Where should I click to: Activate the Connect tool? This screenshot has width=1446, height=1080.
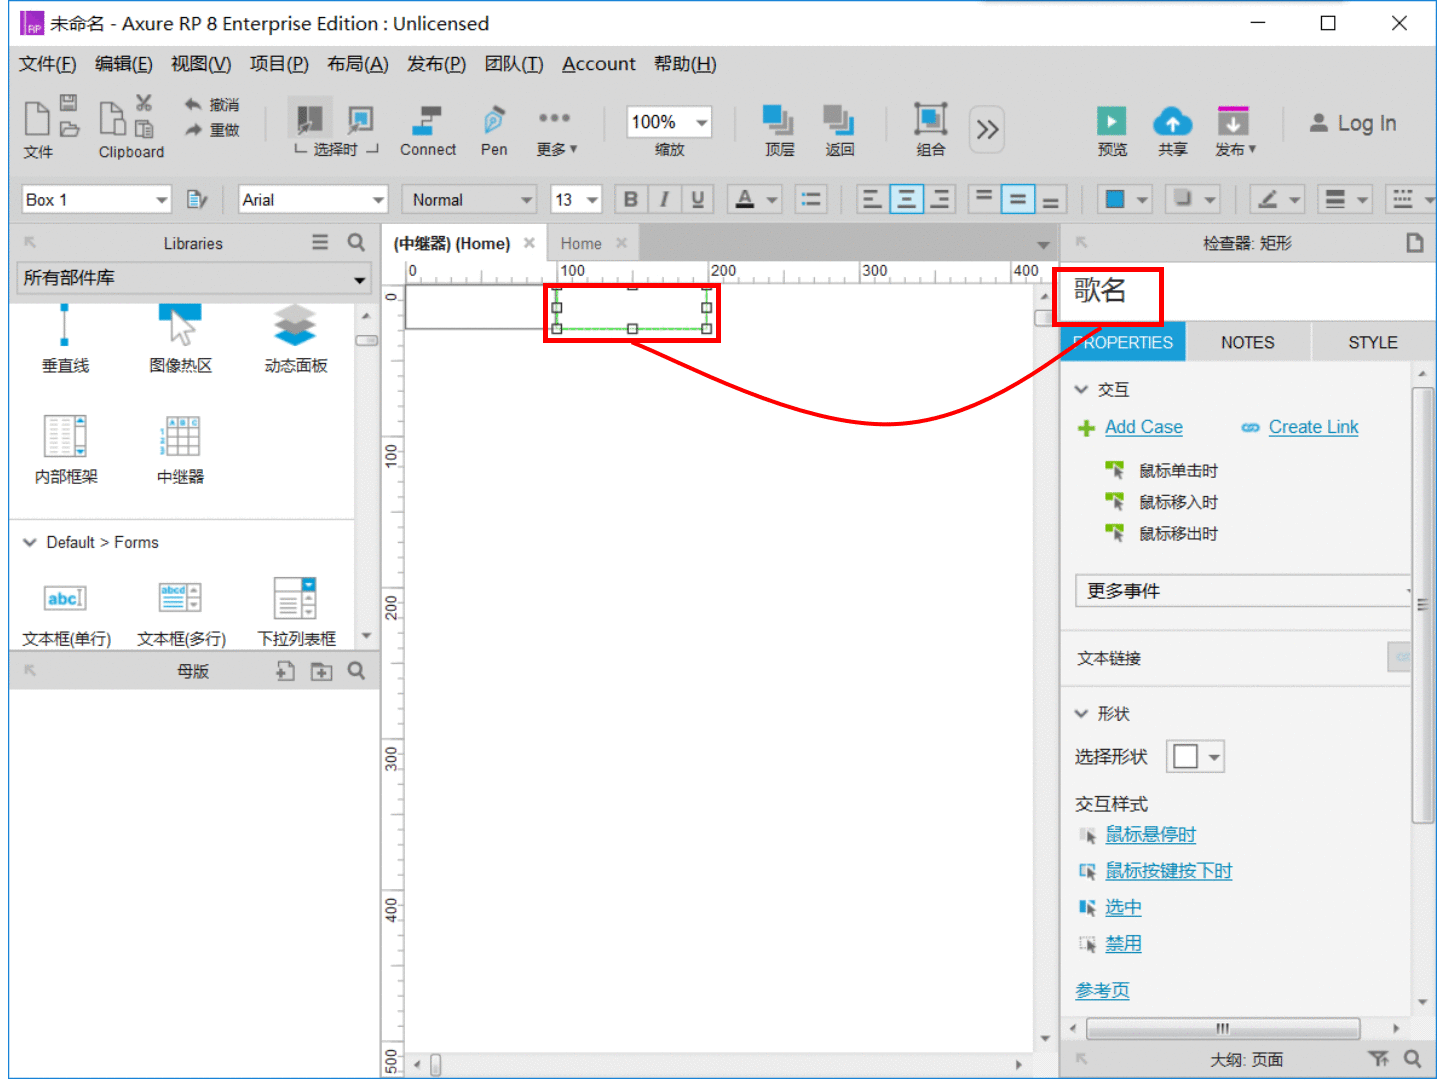[428, 131]
